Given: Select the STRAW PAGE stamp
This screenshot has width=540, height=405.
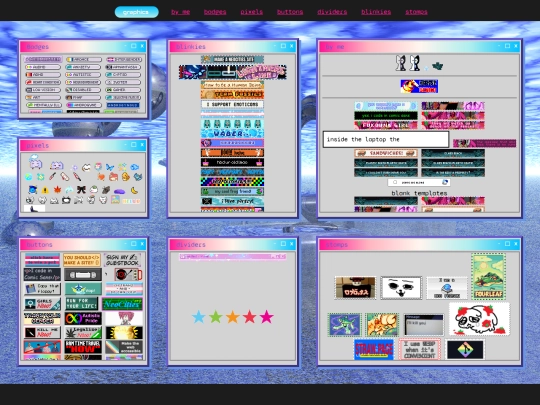Looking at the screenshot, I should (374, 350).
